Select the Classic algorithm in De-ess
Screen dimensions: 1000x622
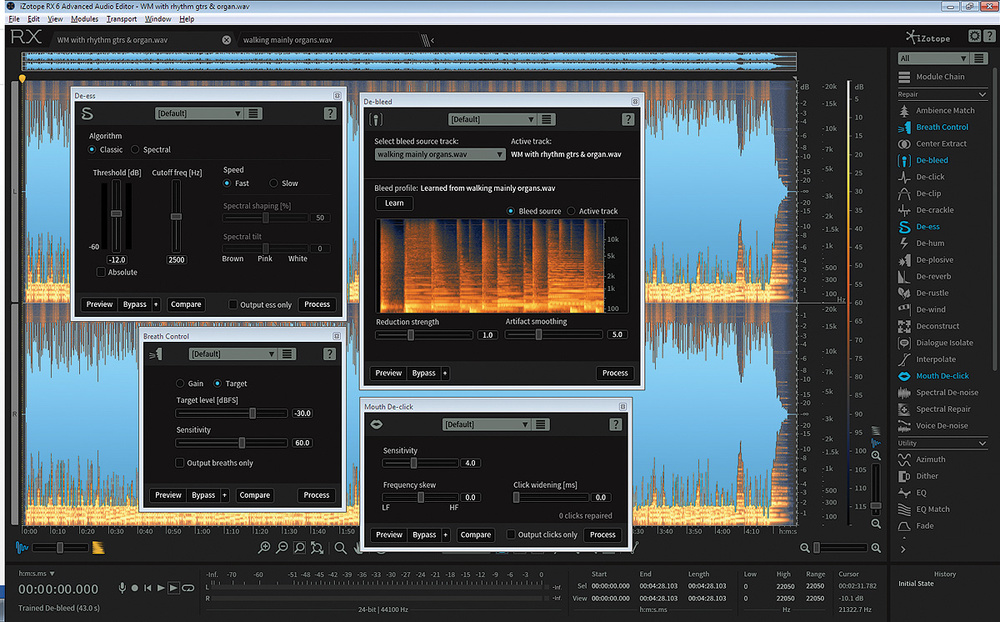point(92,149)
